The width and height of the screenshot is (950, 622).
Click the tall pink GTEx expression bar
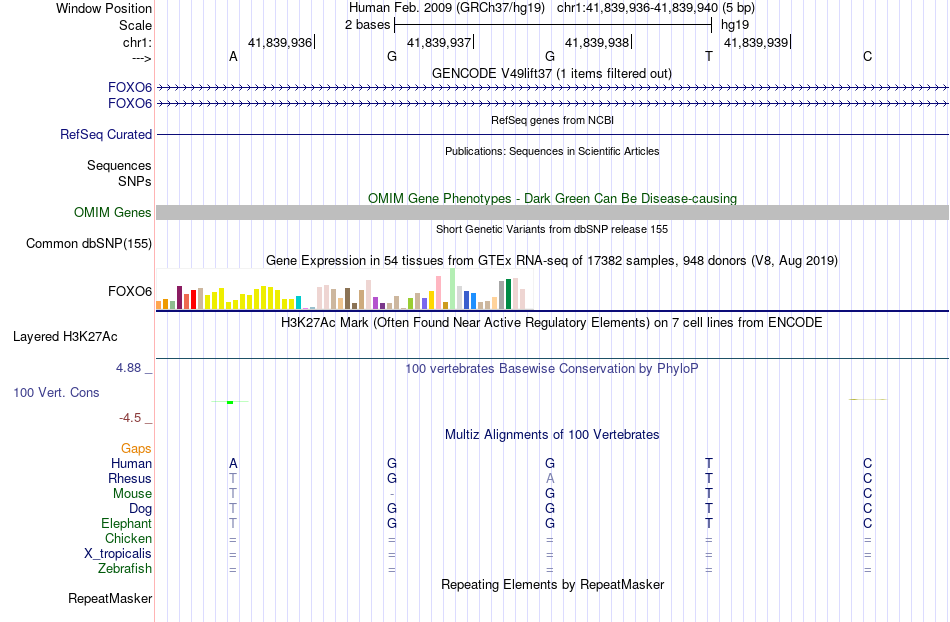[x=438, y=293]
